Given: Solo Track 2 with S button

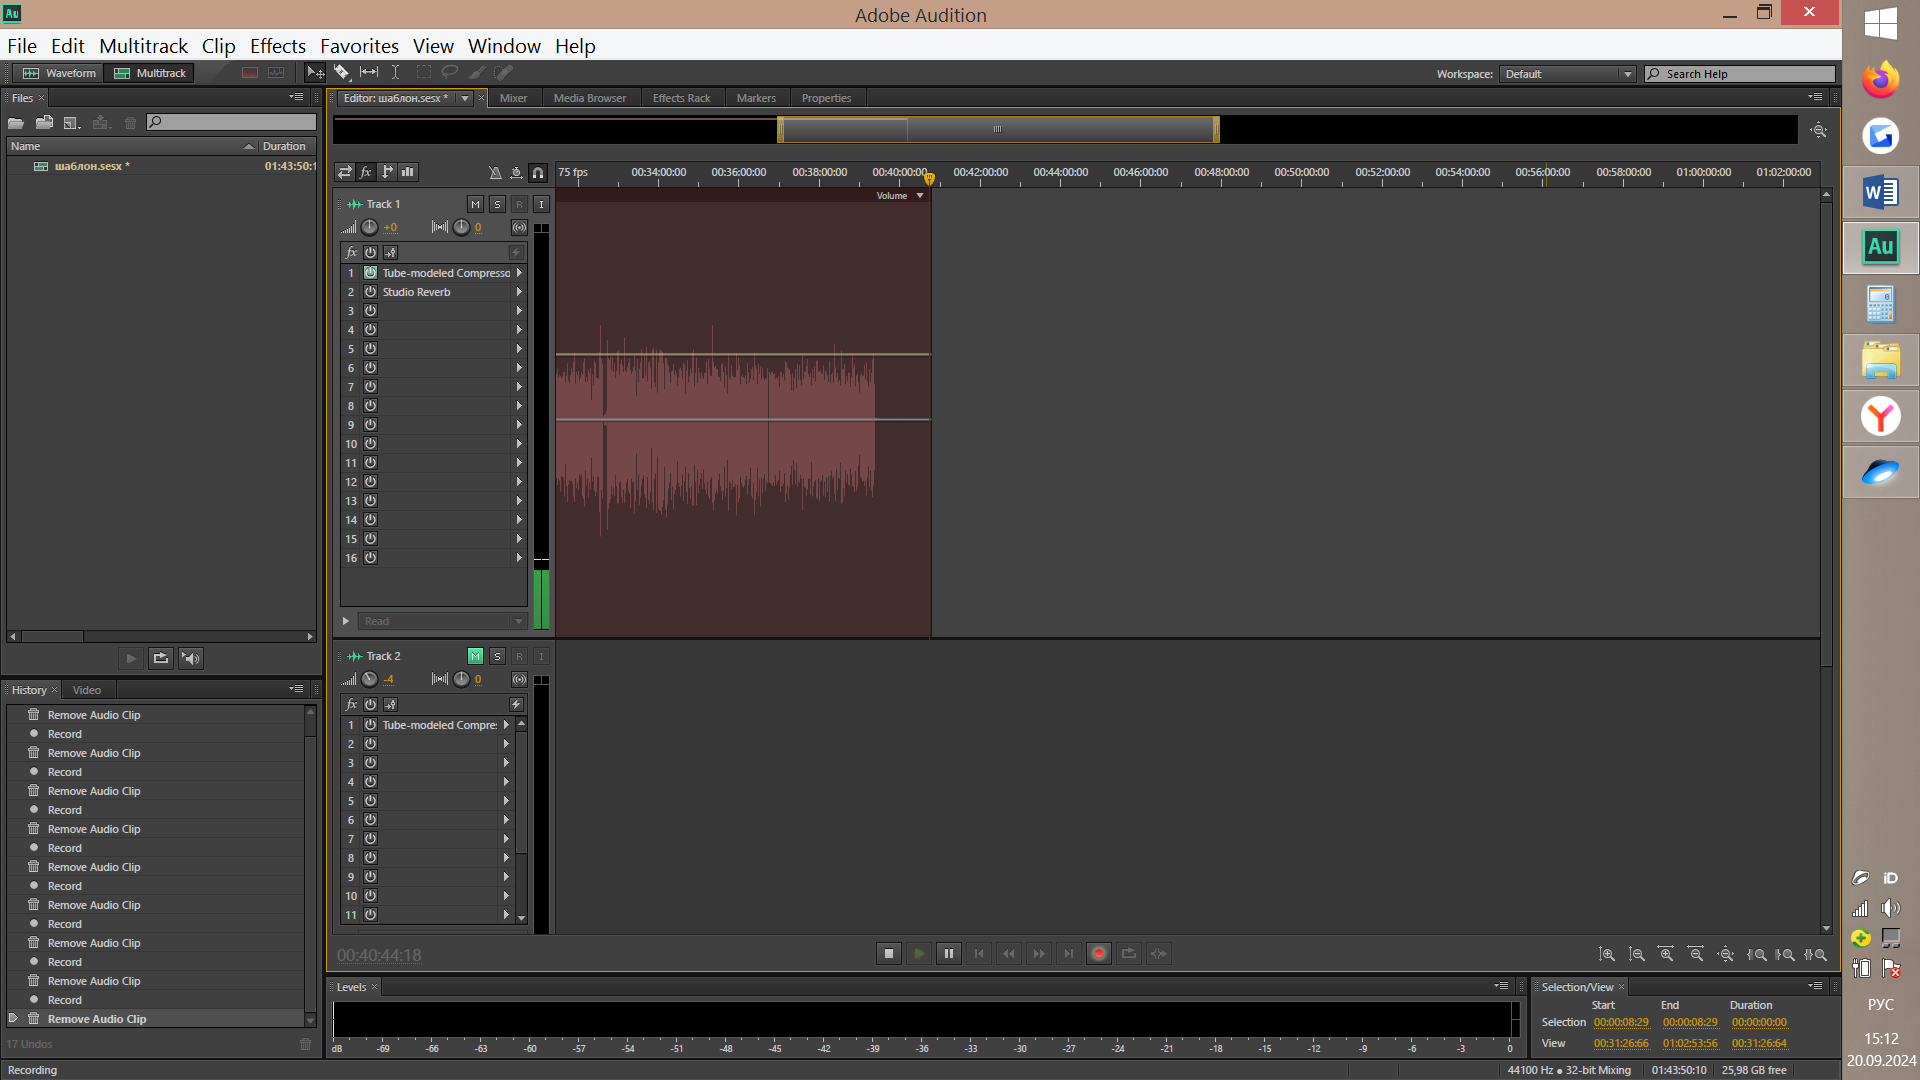Looking at the screenshot, I should click(497, 656).
